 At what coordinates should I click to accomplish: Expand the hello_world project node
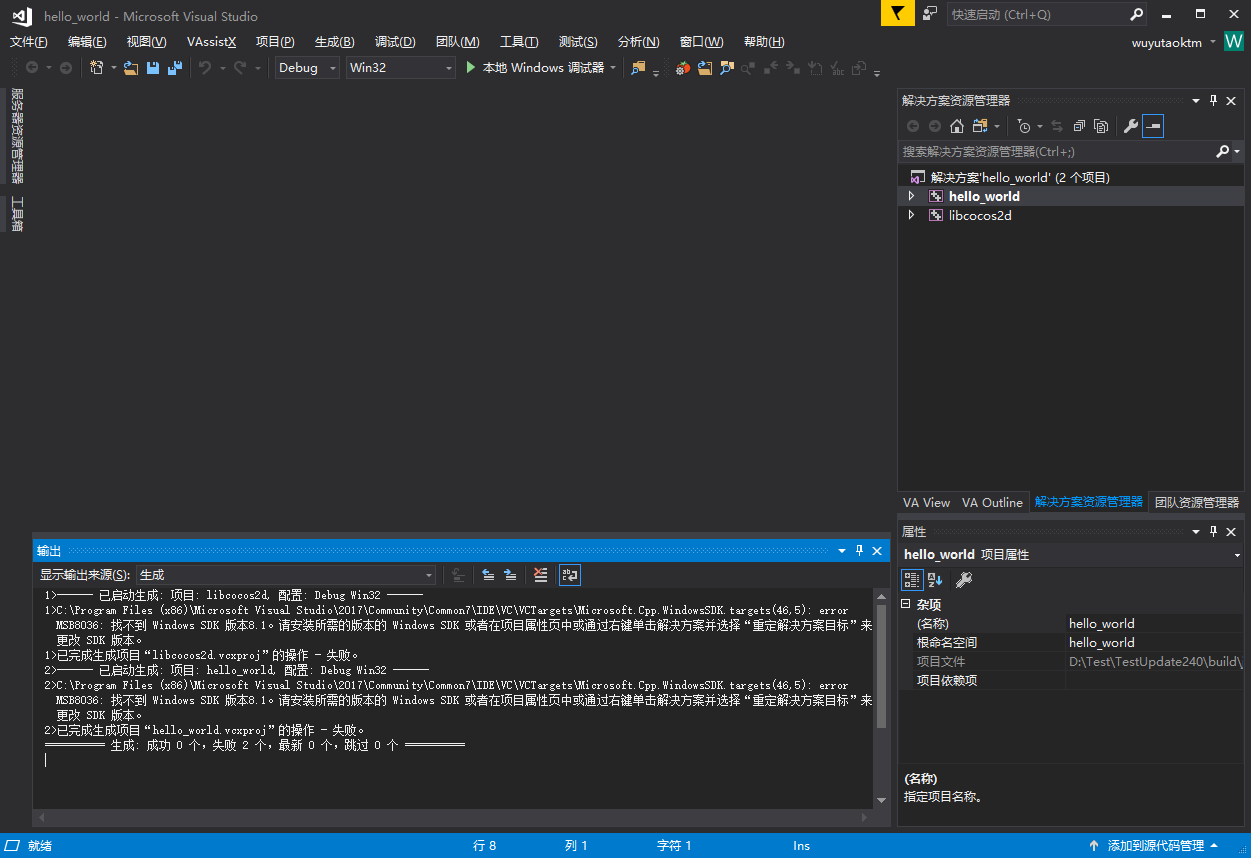tap(911, 196)
